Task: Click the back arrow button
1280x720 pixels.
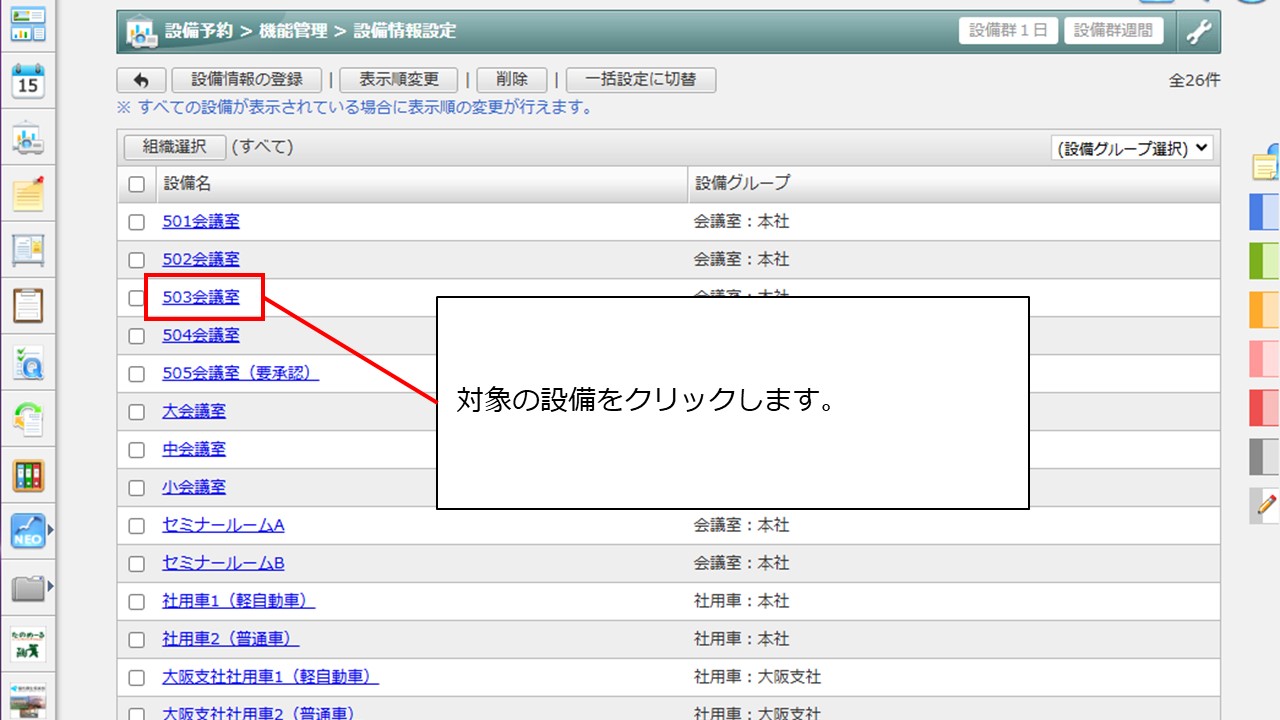Action: coord(141,80)
